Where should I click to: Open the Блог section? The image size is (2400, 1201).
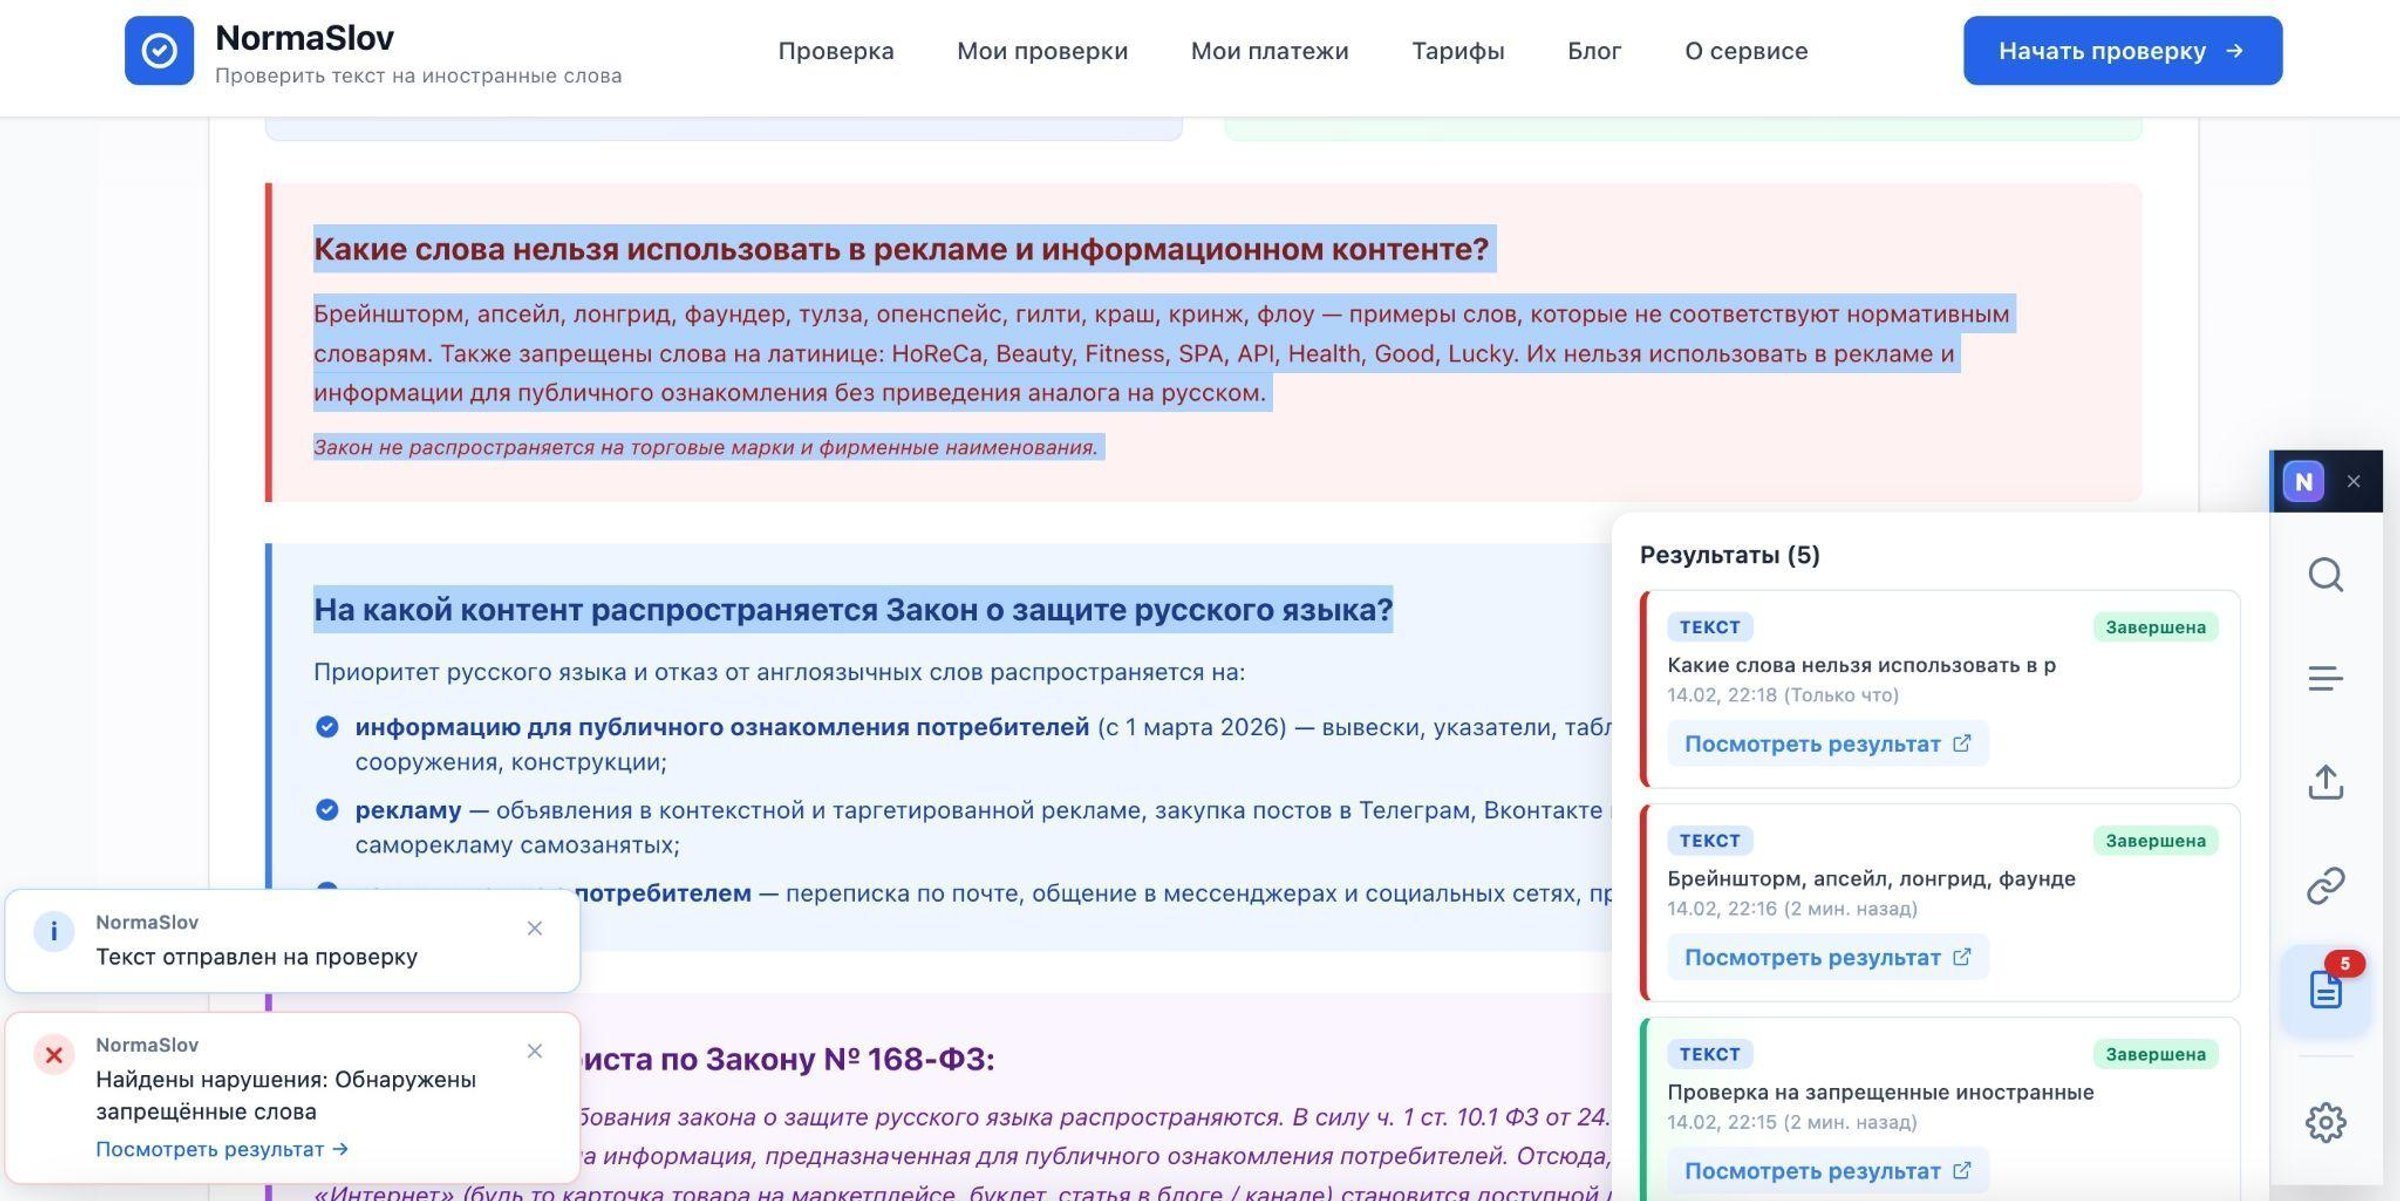coord(1594,51)
